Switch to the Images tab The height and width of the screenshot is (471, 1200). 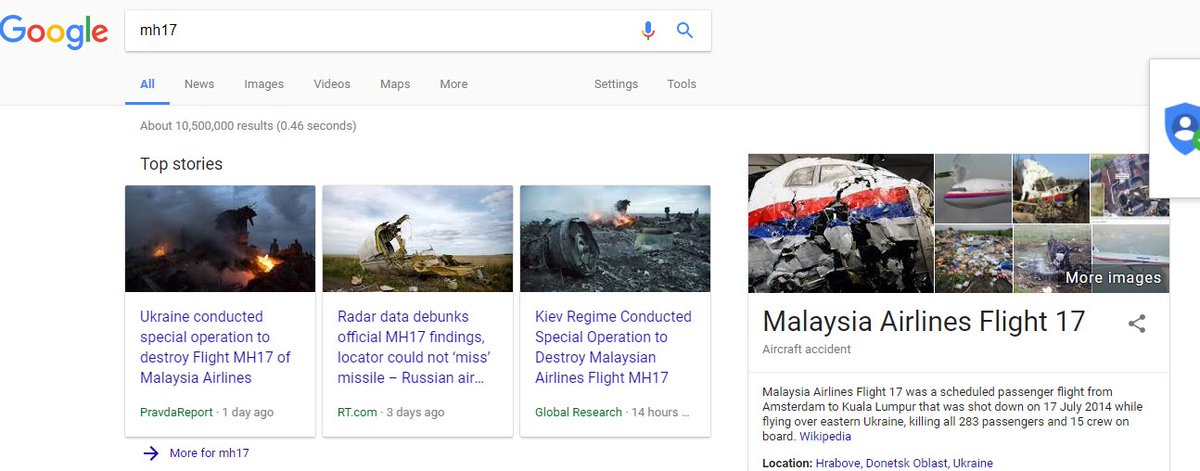coord(264,84)
